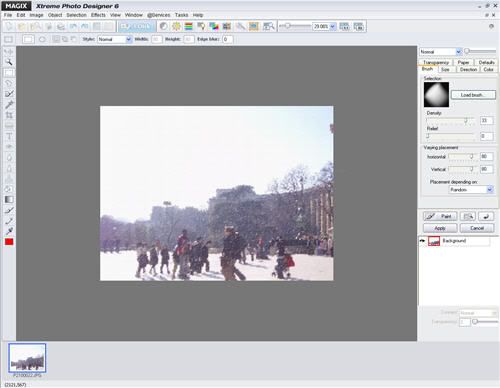Select the Text tool
This screenshot has width=500, height=388.
coord(9,136)
